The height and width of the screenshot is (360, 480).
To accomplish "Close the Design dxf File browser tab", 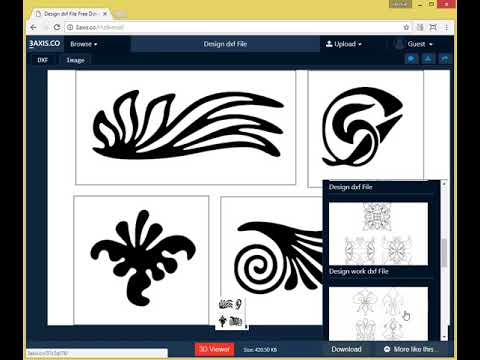I will 105,14.
